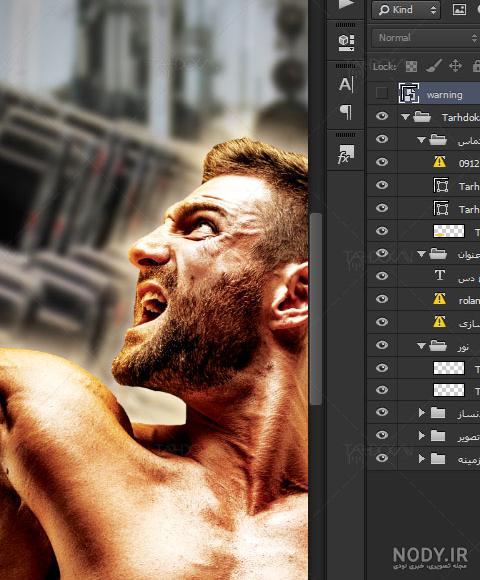The image size is (480, 580).
Task: Collapse the عنوان group
Action: (x=421, y=254)
